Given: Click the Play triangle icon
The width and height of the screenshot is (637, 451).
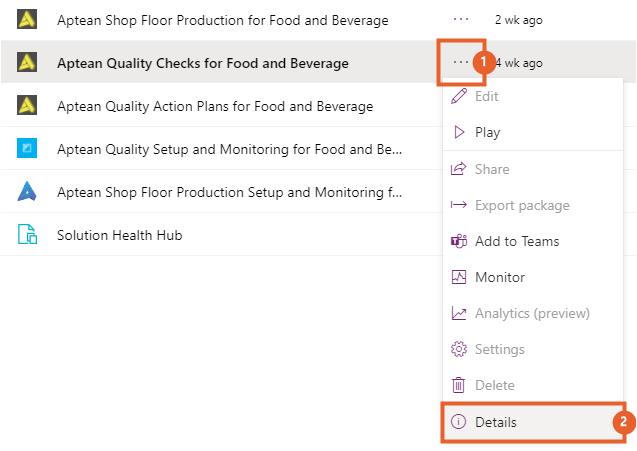Looking at the screenshot, I should click(x=459, y=132).
